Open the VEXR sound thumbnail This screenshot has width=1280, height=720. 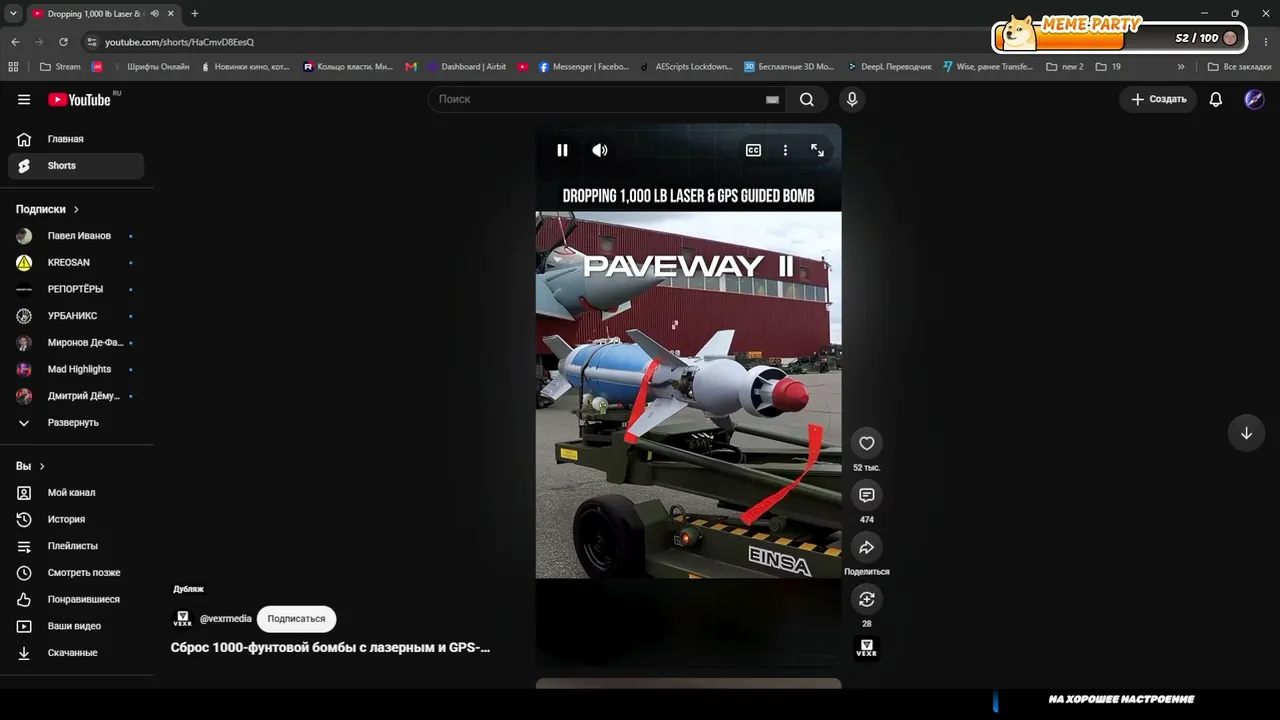tap(867, 648)
